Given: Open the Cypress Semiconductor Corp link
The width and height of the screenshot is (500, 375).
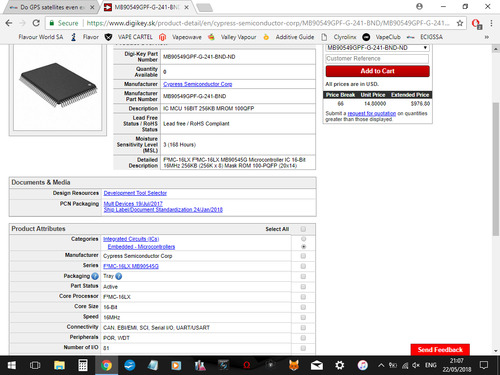Looking at the screenshot, I should click(197, 84).
